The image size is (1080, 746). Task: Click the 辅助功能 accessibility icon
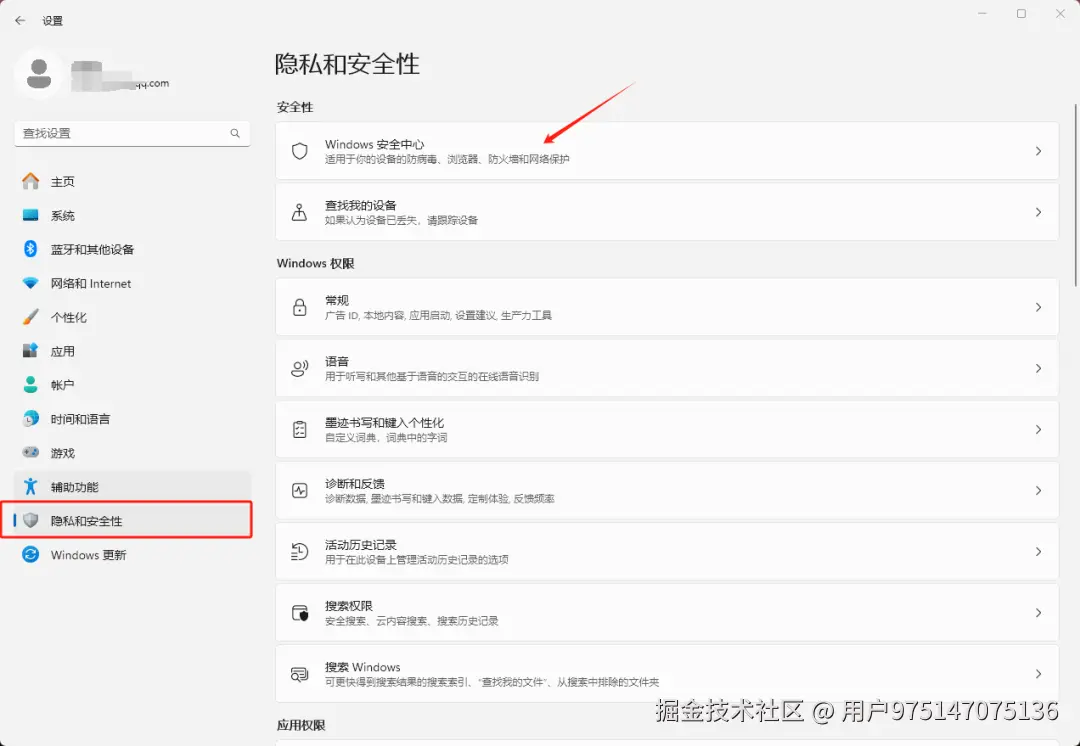[x=30, y=486]
